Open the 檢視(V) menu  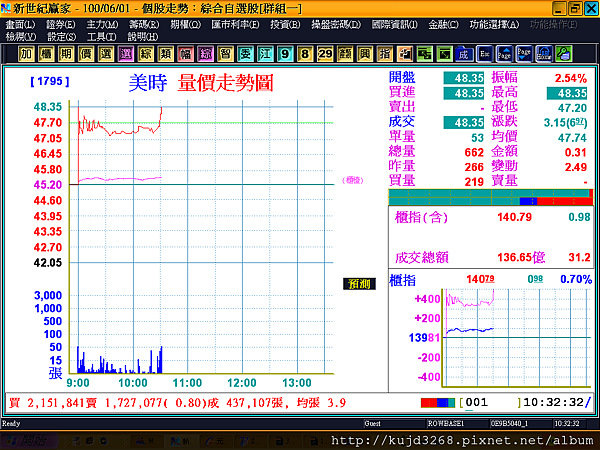pos(21,37)
